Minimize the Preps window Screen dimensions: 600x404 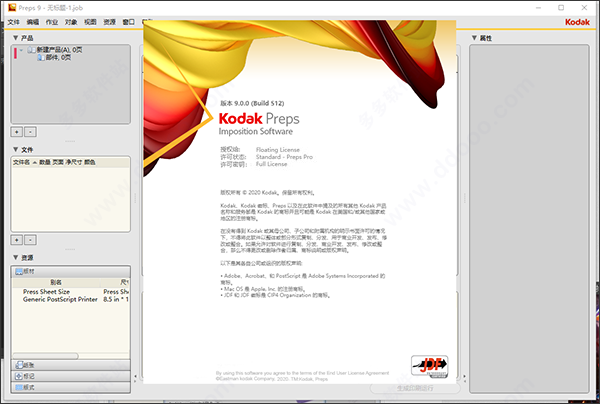[538, 8]
